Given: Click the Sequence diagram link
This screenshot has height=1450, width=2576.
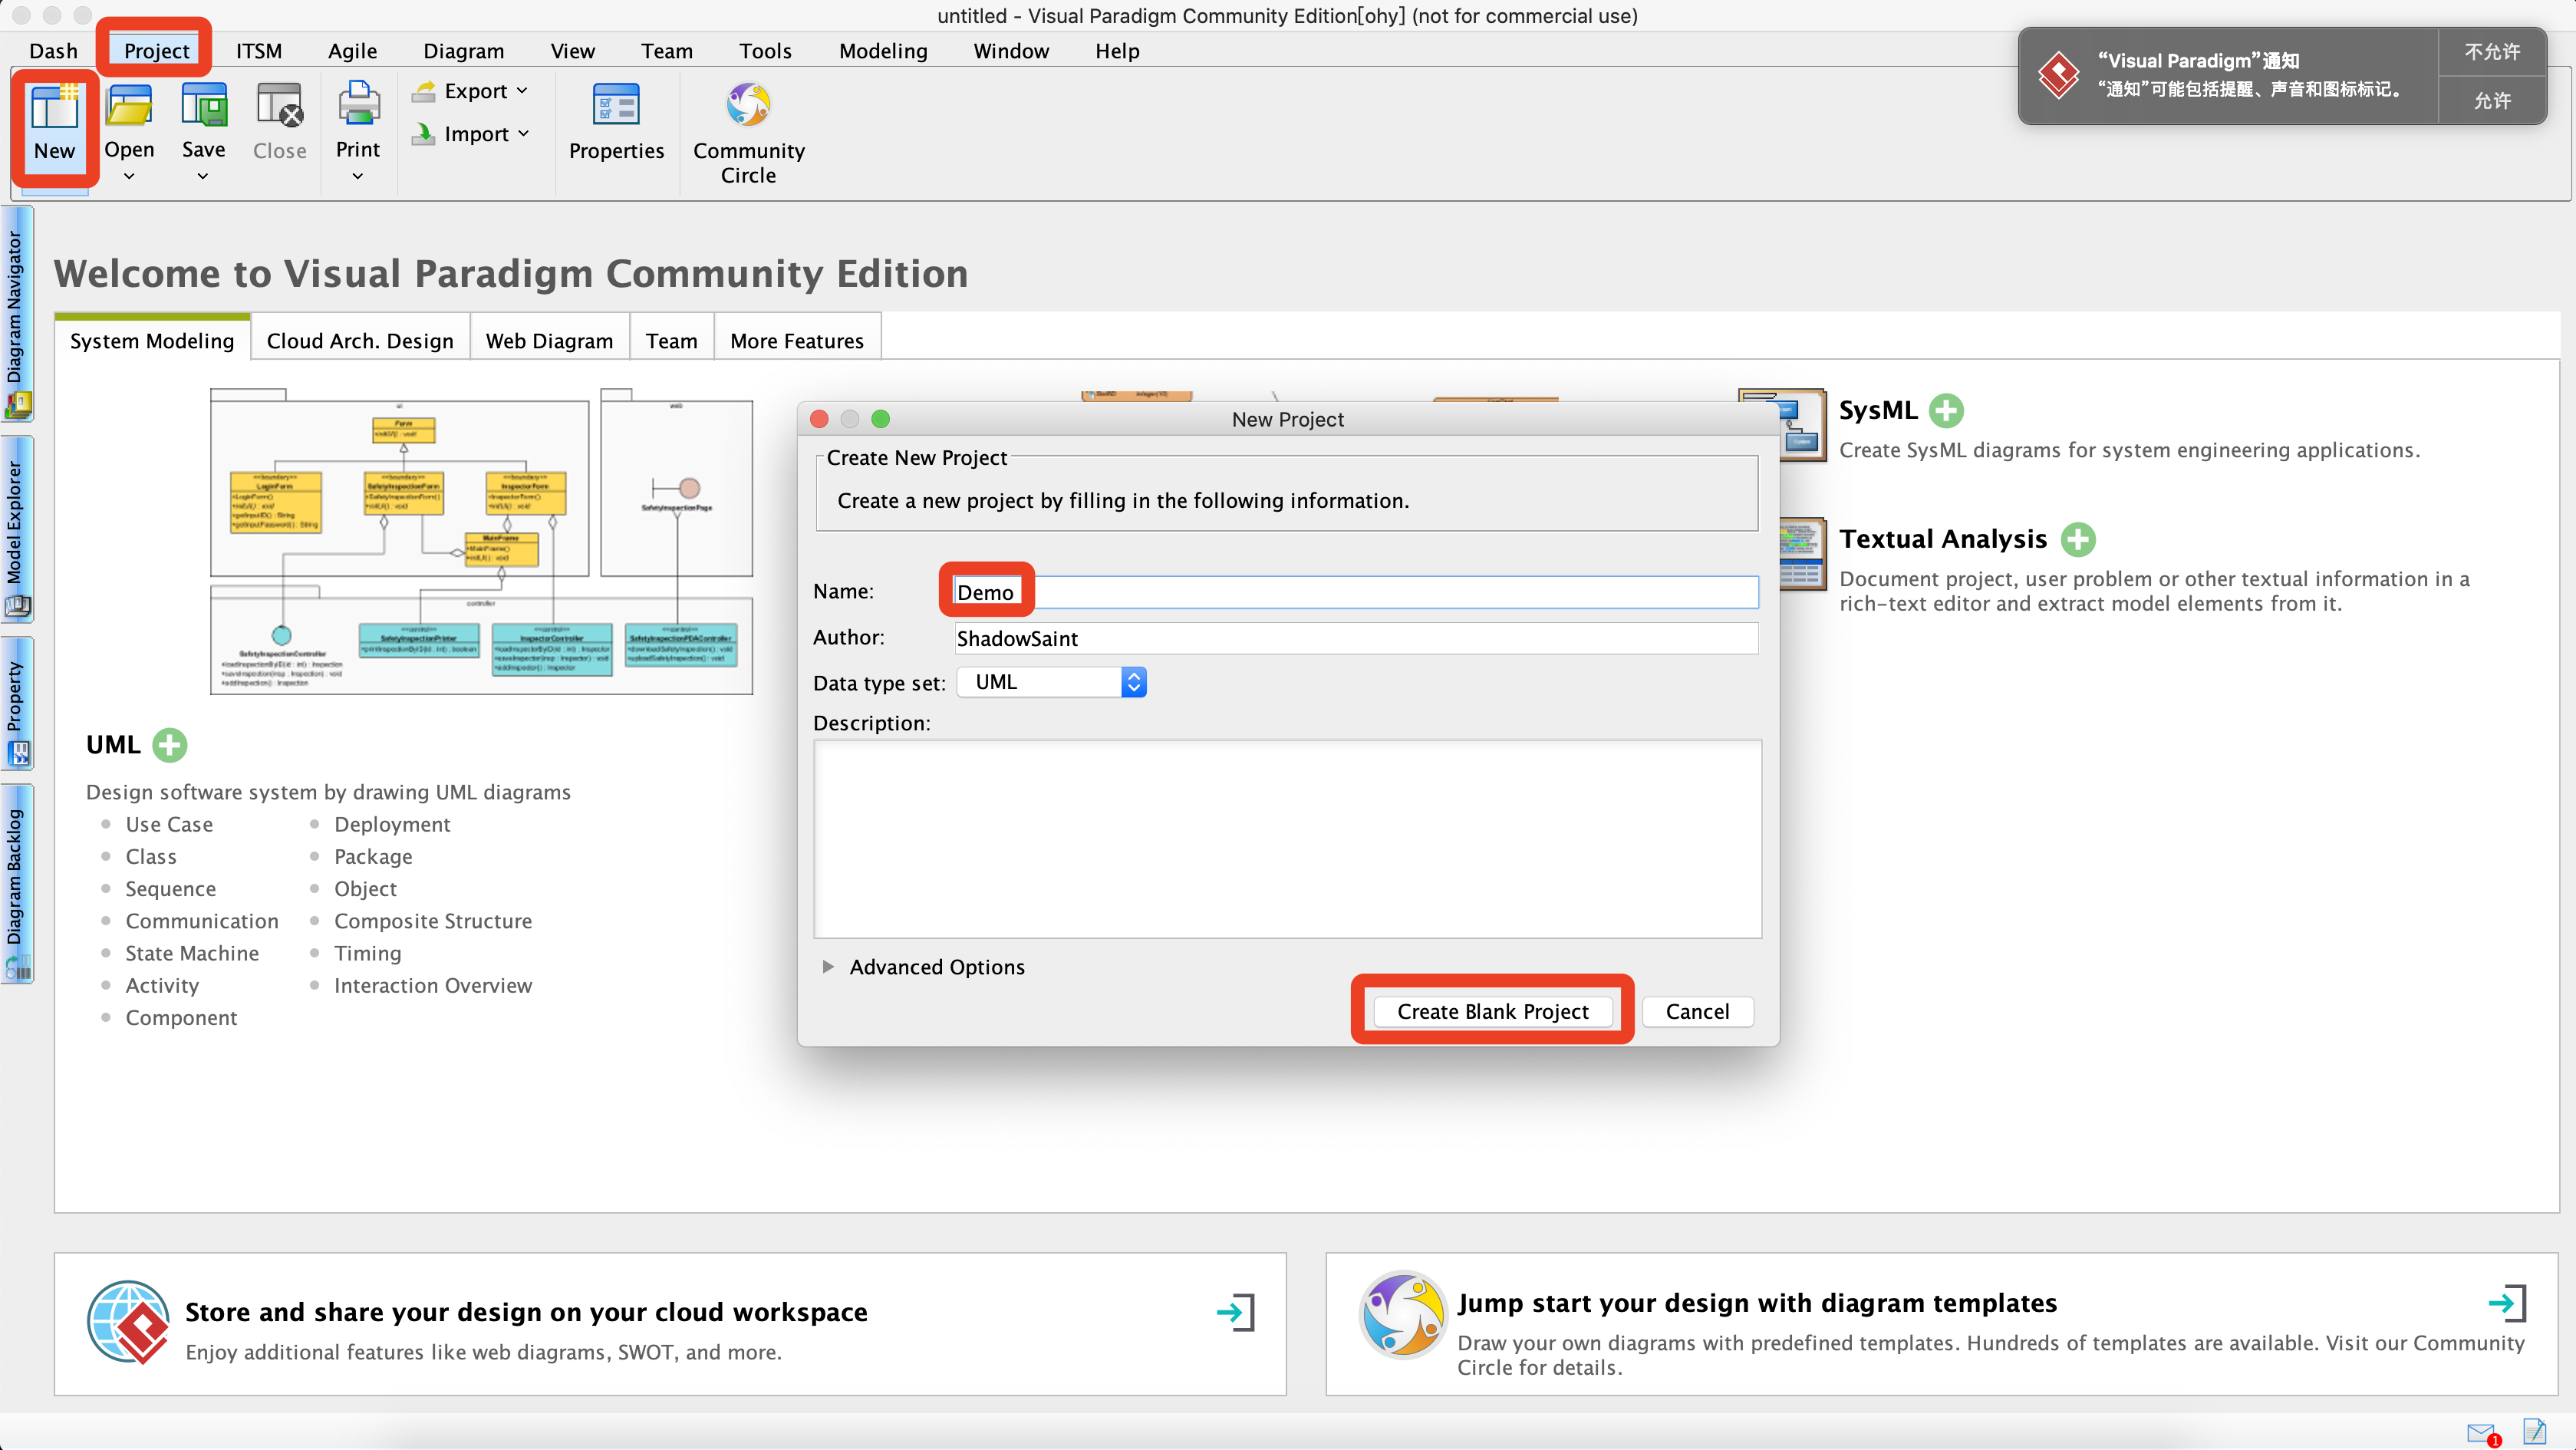Looking at the screenshot, I should (x=170, y=889).
